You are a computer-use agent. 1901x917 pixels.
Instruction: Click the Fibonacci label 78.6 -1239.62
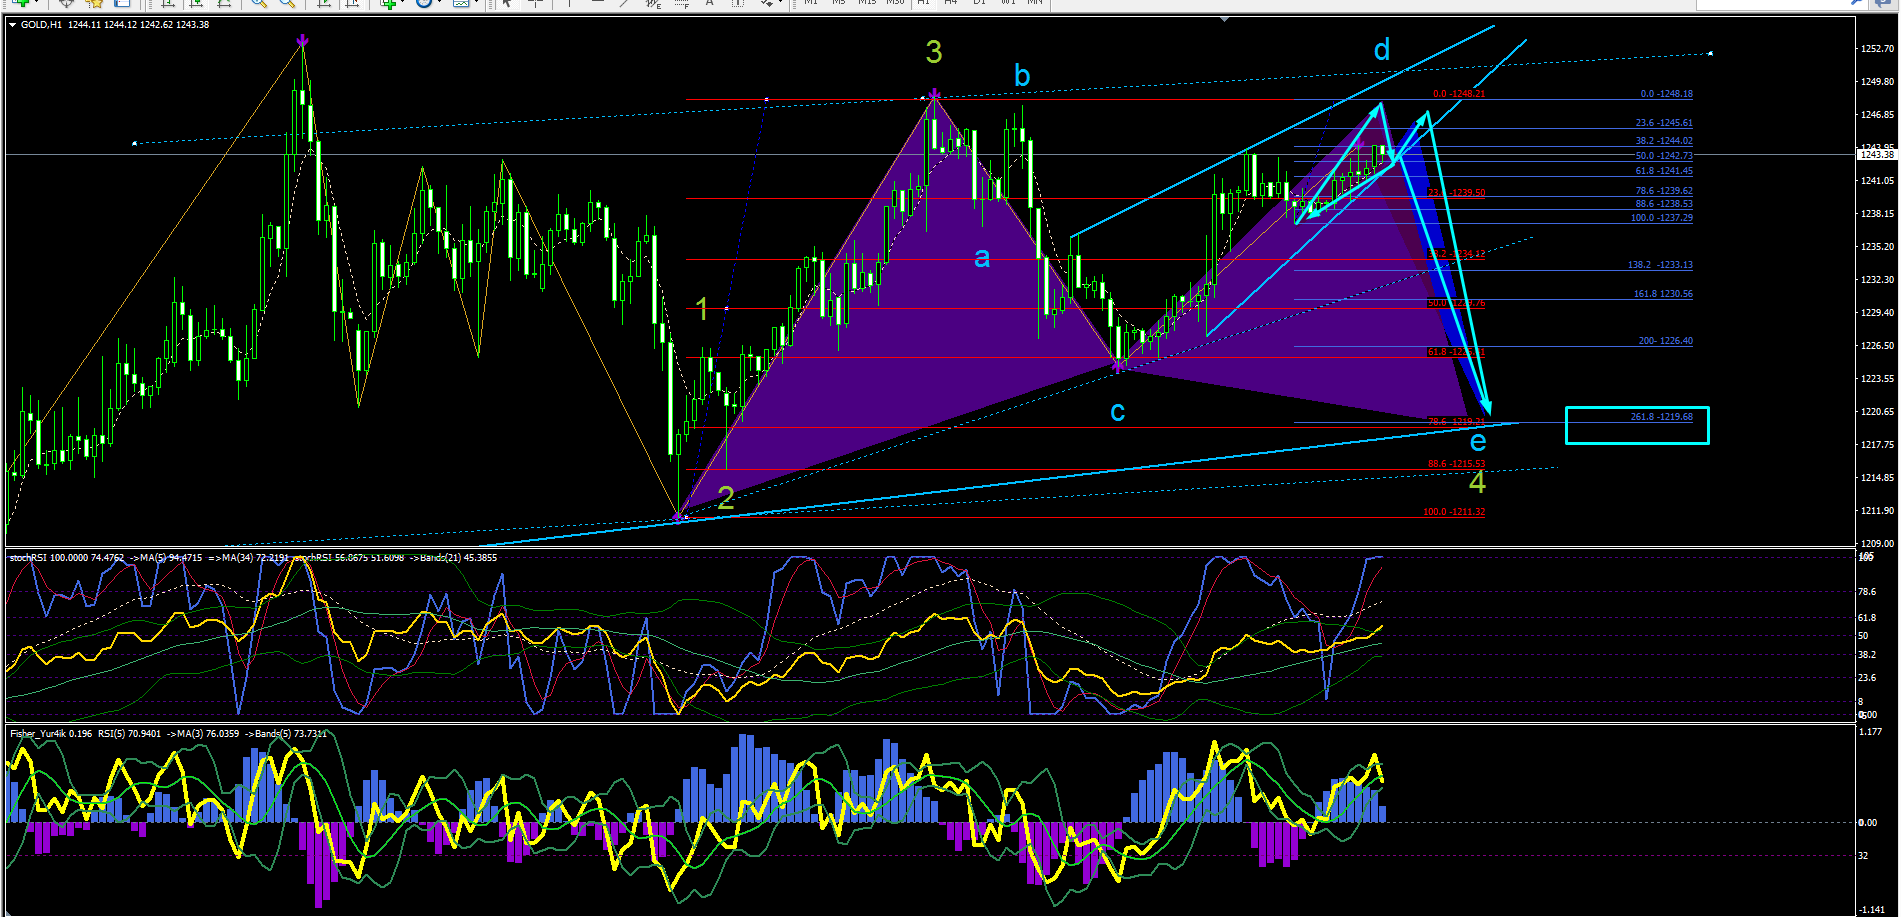1664,191
